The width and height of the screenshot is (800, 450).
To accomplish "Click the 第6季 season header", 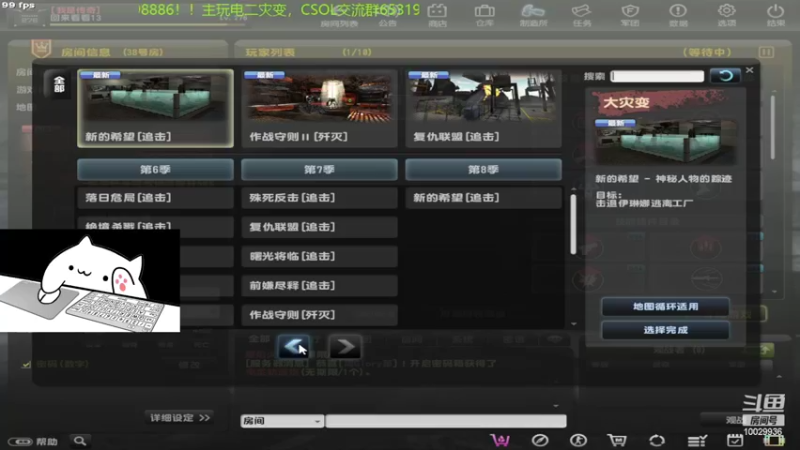I will (156, 169).
